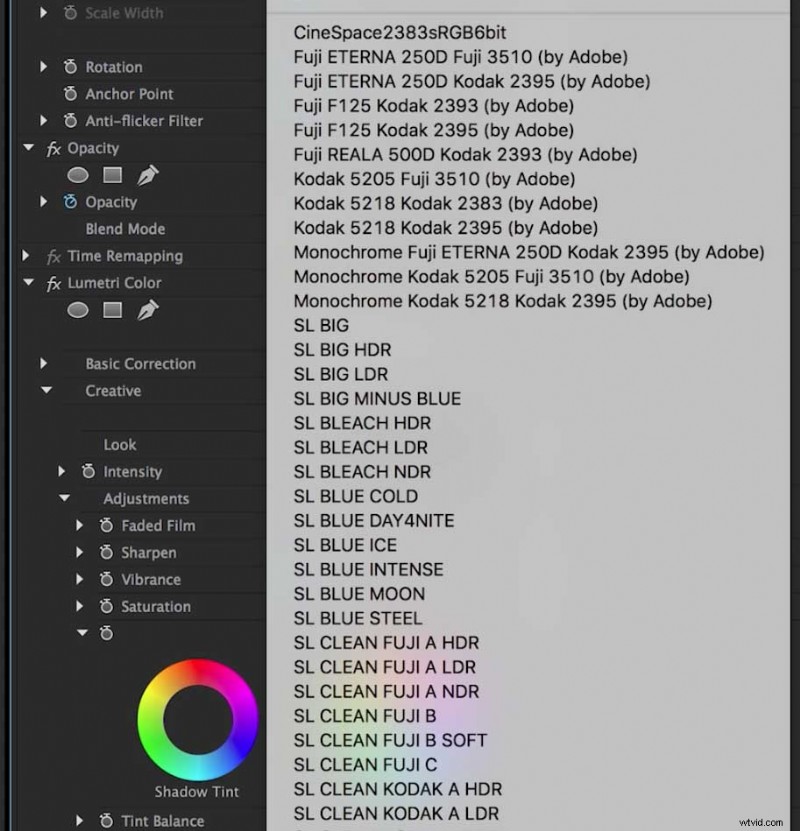Viewport: 800px width, 831px height.
Task: Click the Look label
Action: click(120, 444)
